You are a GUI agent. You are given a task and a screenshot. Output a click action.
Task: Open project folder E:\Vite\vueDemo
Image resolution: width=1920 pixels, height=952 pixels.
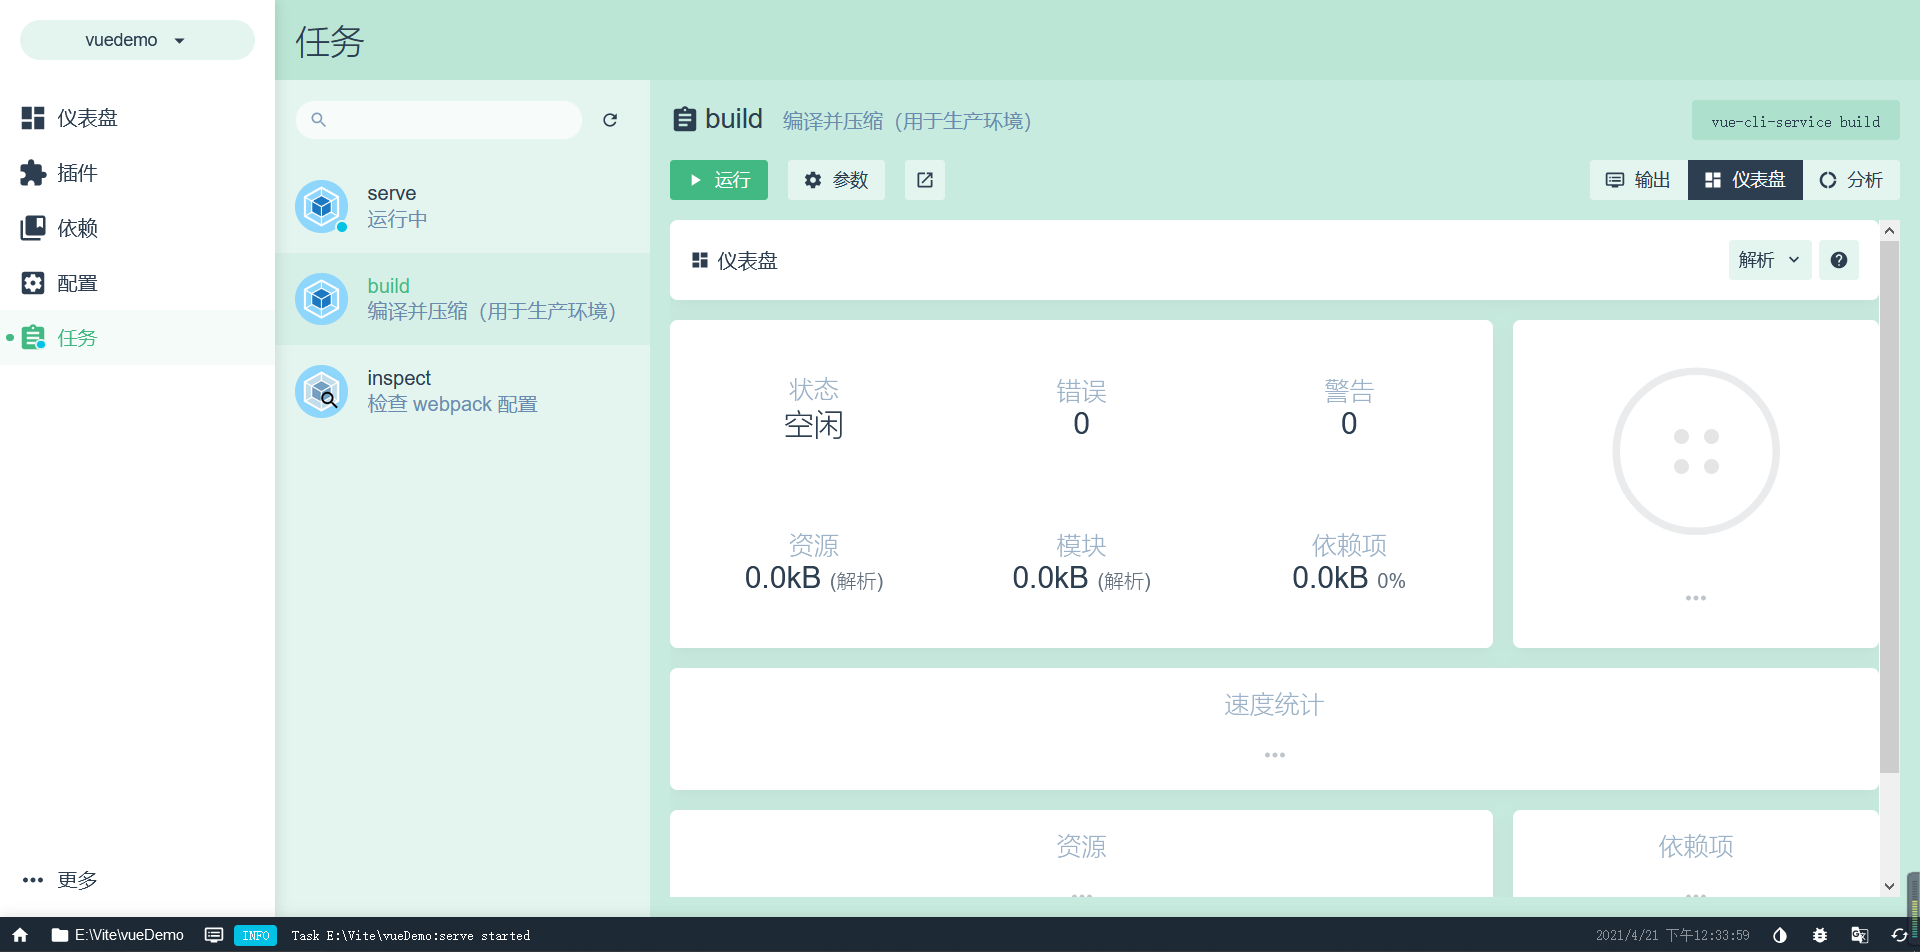coord(118,935)
